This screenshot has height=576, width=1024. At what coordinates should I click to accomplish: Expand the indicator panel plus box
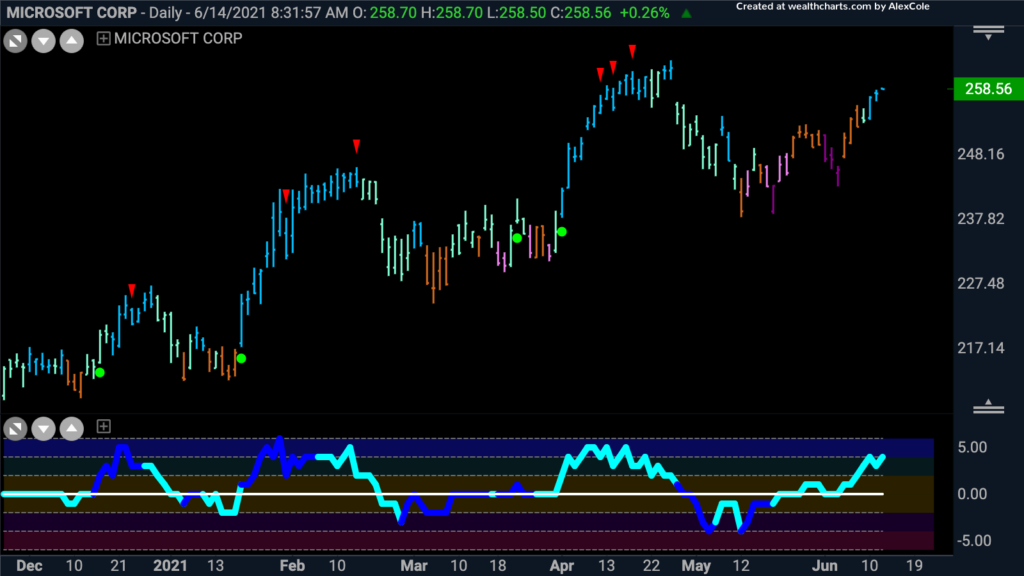(103, 426)
